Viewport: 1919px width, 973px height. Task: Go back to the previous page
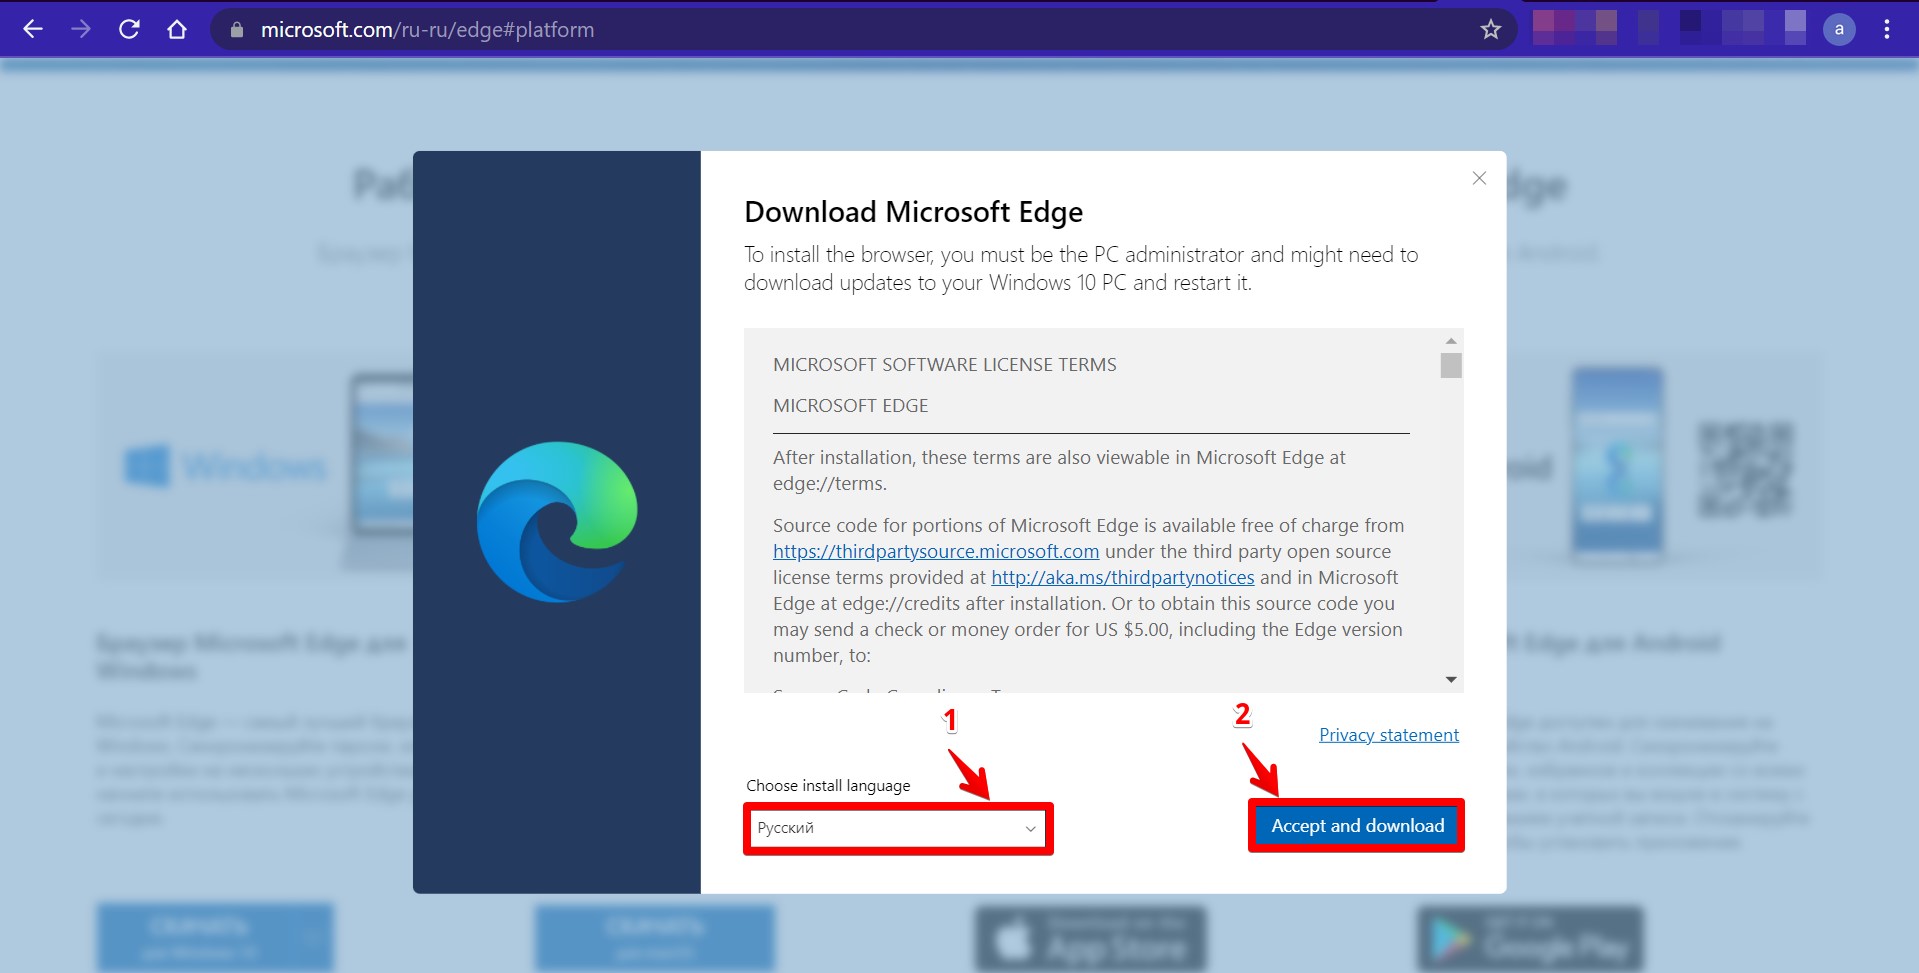[33, 30]
